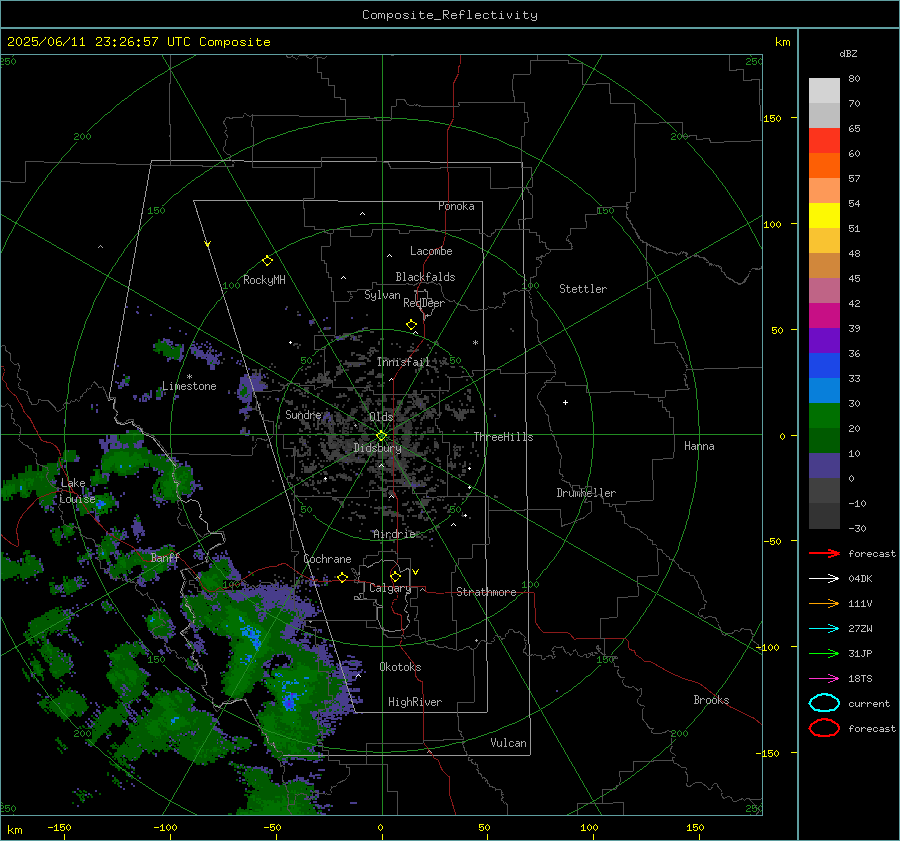Select yellow diamond marker below Cochrane label

[x=342, y=577]
